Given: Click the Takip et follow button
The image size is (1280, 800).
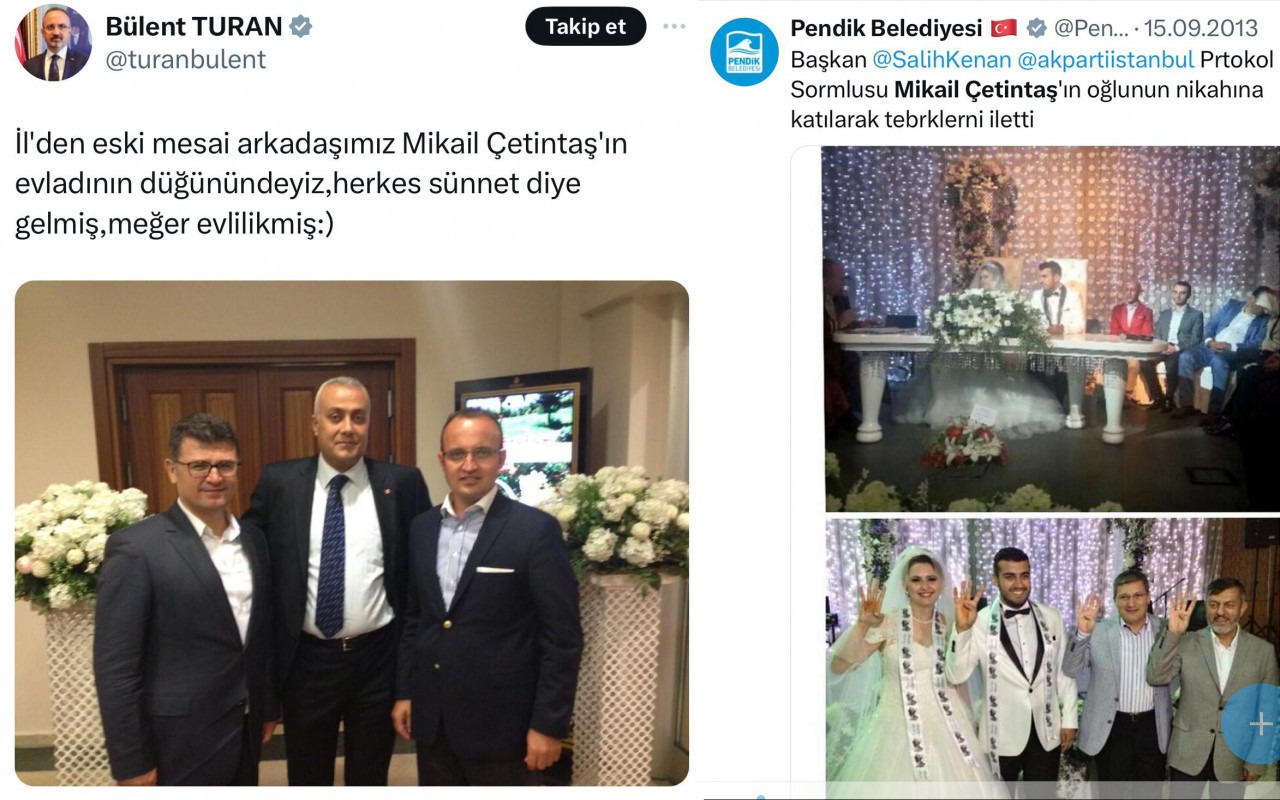Looking at the screenshot, I should pos(586,27).
